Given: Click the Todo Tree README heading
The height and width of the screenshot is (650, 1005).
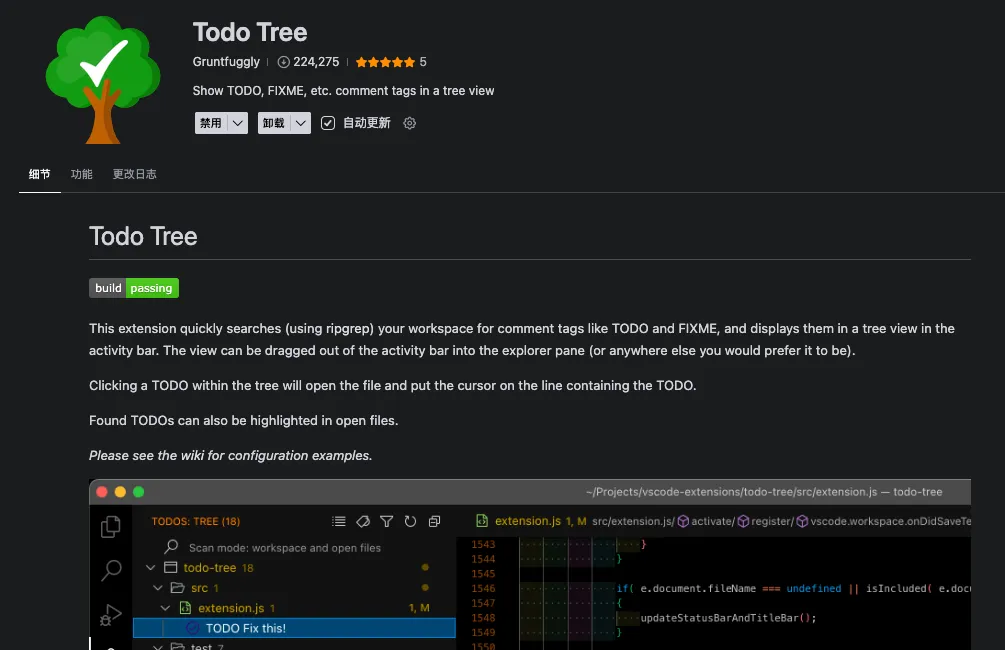Looking at the screenshot, I should (143, 237).
